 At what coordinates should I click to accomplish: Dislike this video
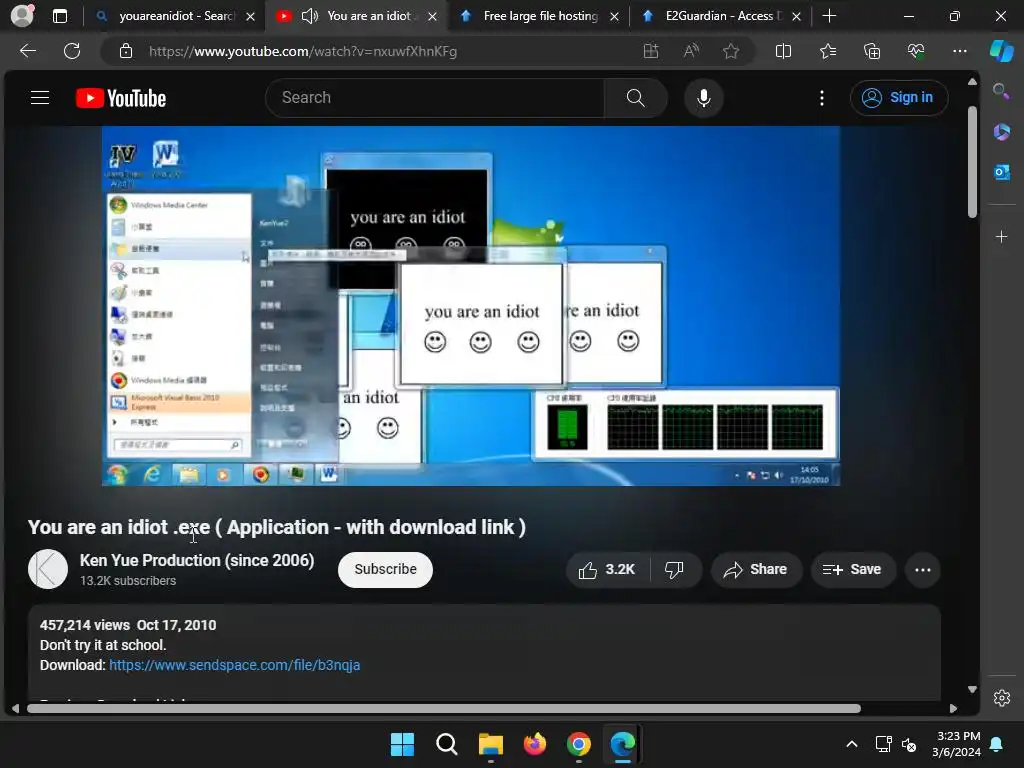[x=674, y=569]
